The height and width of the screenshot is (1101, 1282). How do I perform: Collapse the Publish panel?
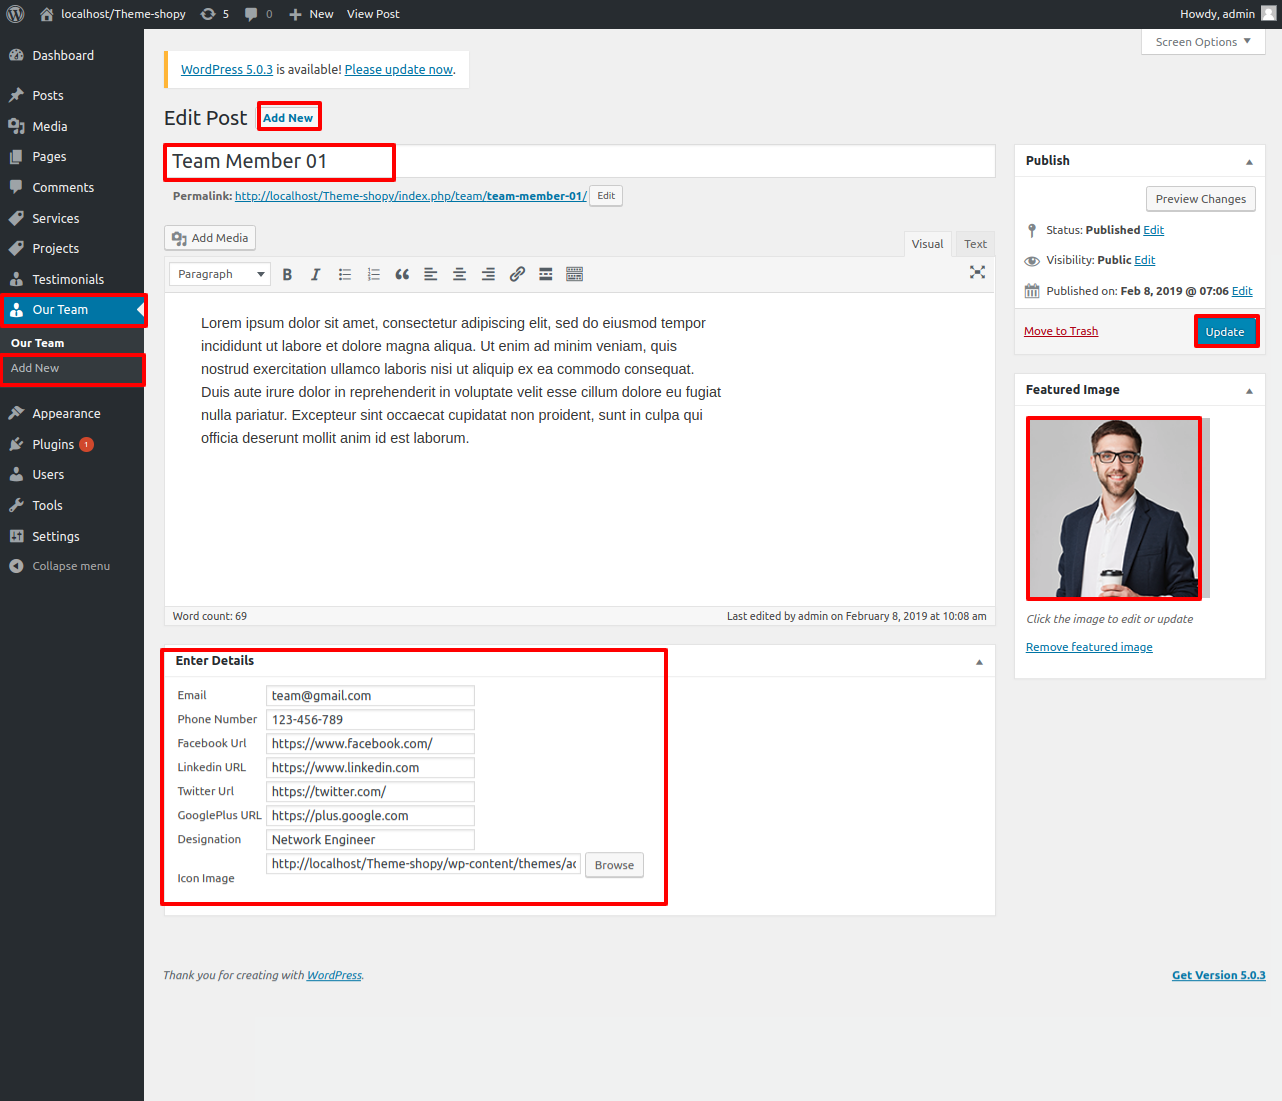tap(1248, 162)
